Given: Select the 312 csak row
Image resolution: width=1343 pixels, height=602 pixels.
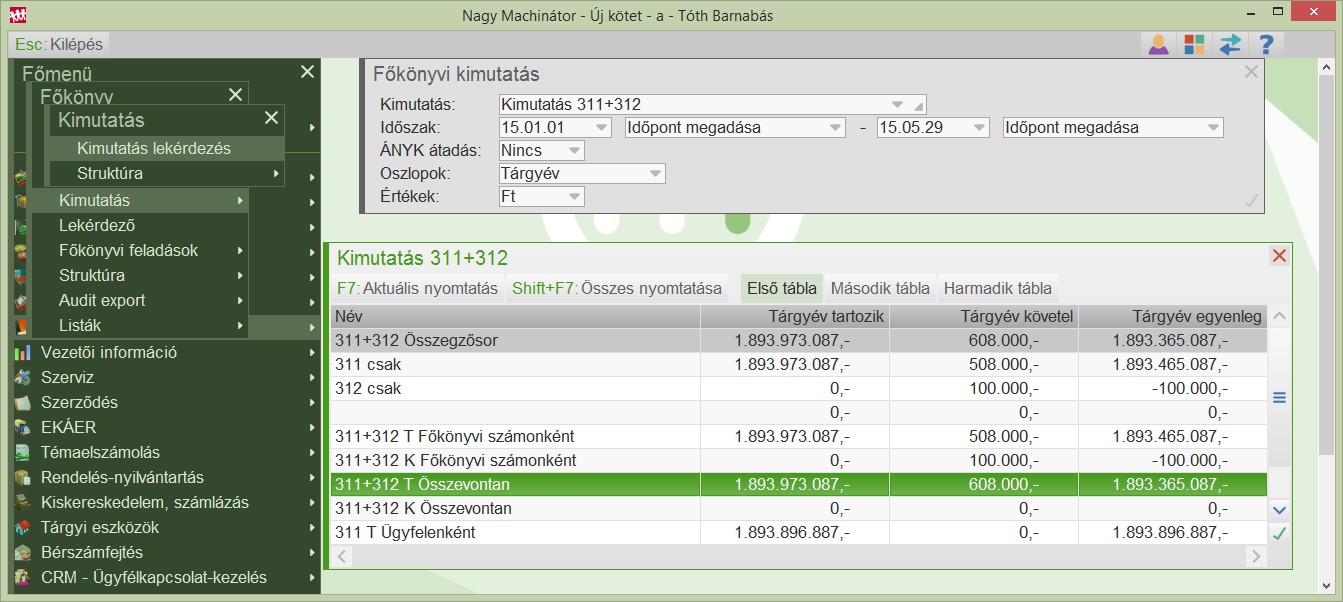Looking at the screenshot, I should click(x=799, y=388).
